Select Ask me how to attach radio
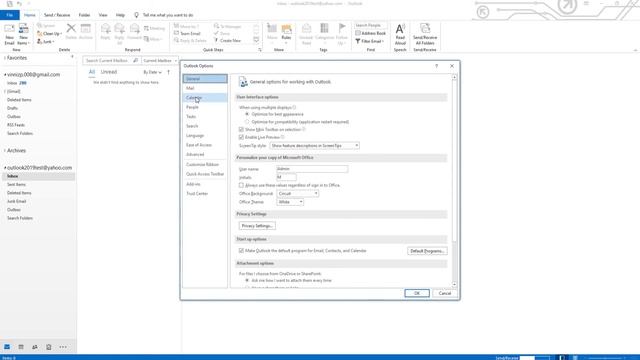Screen dimensions: 640x360 247,280
